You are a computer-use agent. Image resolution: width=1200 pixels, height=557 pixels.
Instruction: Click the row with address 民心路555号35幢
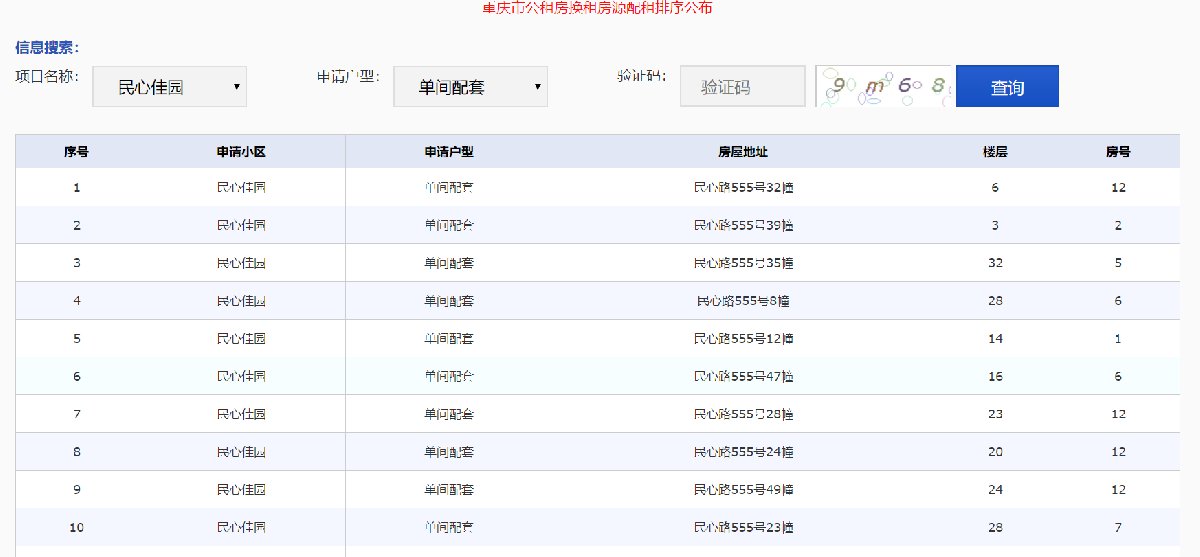click(x=743, y=264)
